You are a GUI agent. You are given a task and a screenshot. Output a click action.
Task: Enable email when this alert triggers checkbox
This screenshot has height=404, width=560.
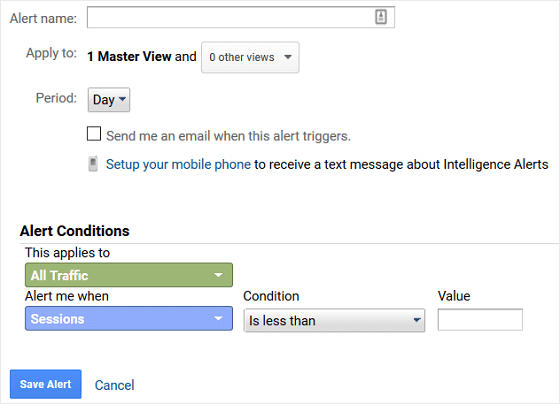coord(94,134)
